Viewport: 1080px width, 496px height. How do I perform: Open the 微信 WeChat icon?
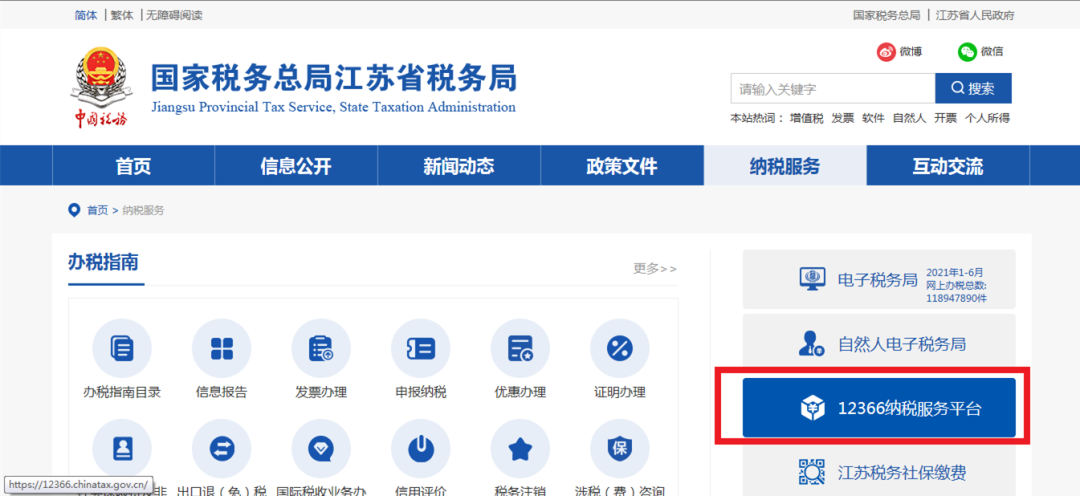pos(967,52)
